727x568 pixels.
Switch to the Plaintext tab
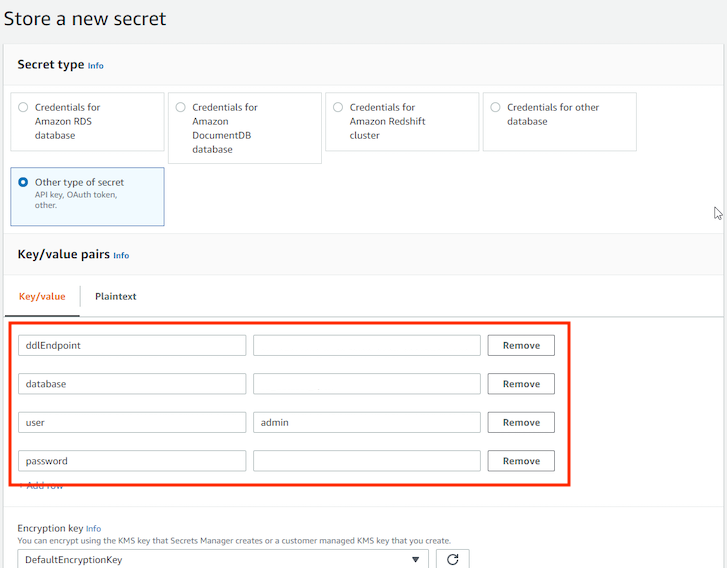115,296
